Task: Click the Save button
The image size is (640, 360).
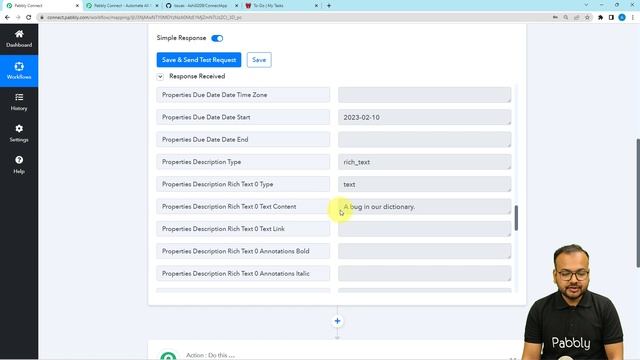Action: (259, 60)
